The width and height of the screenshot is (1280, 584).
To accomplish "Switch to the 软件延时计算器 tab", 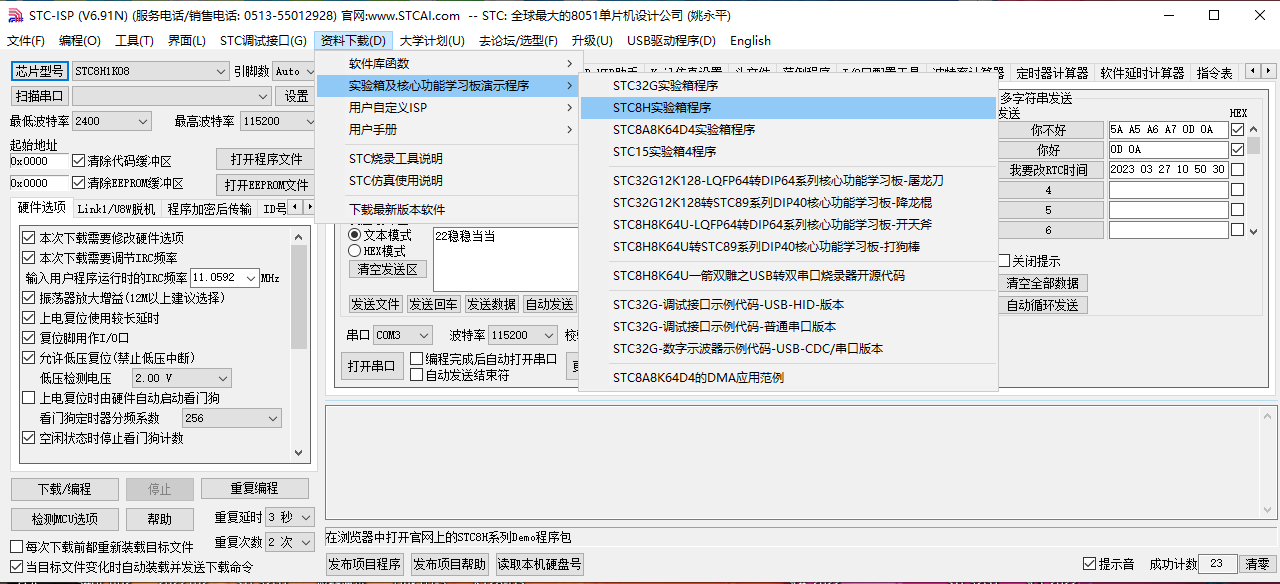I will [1142, 73].
